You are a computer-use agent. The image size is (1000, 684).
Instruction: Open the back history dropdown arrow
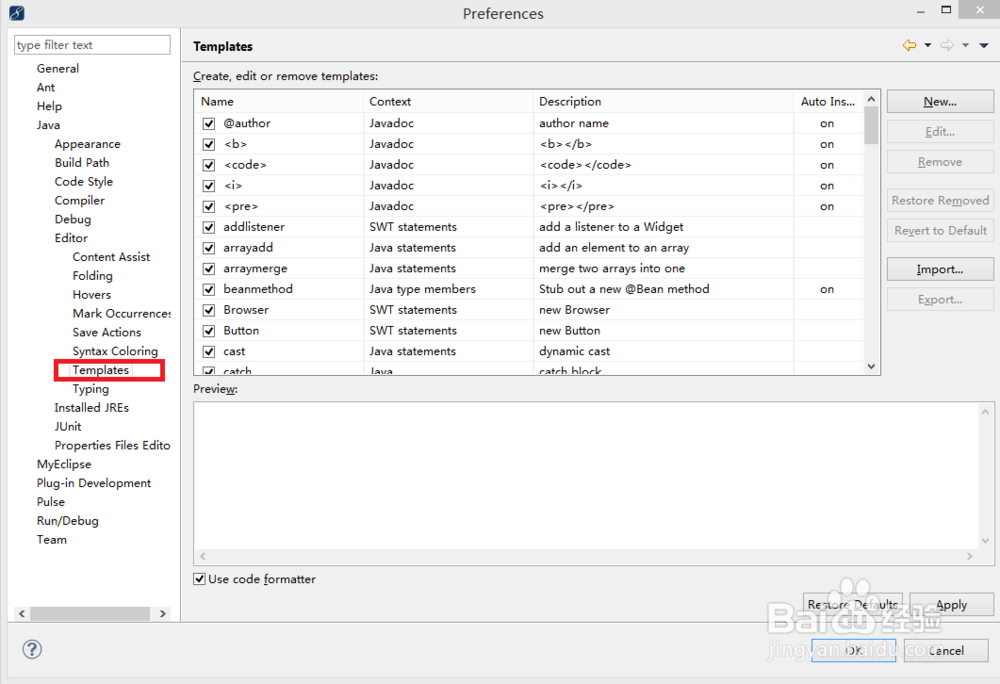(x=928, y=45)
